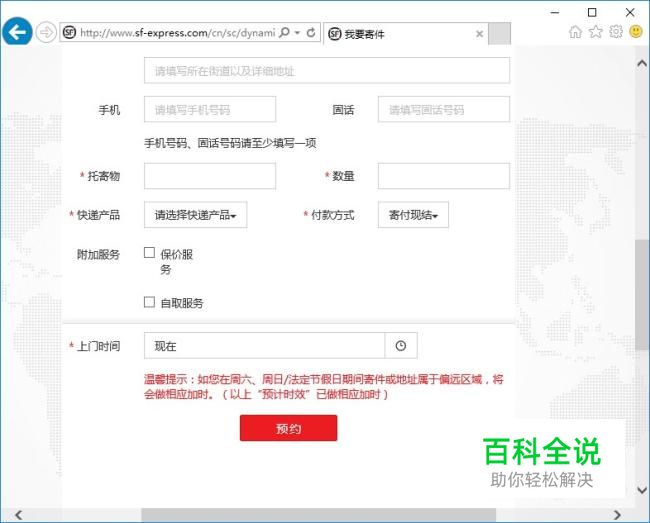Minimize the browser window
Viewport: 650px width, 523px height.
pos(554,13)
